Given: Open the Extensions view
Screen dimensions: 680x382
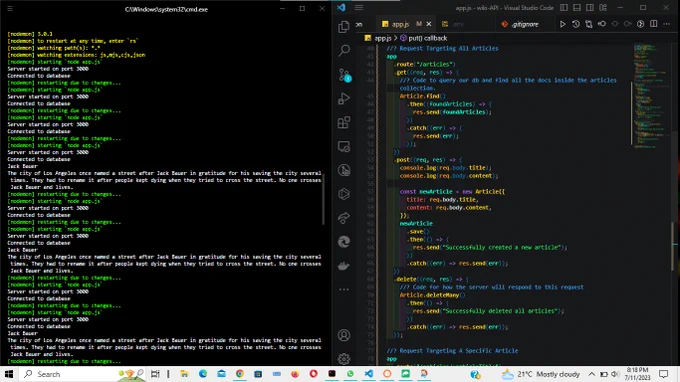Looking at the screenshot, I should point(344,123).
